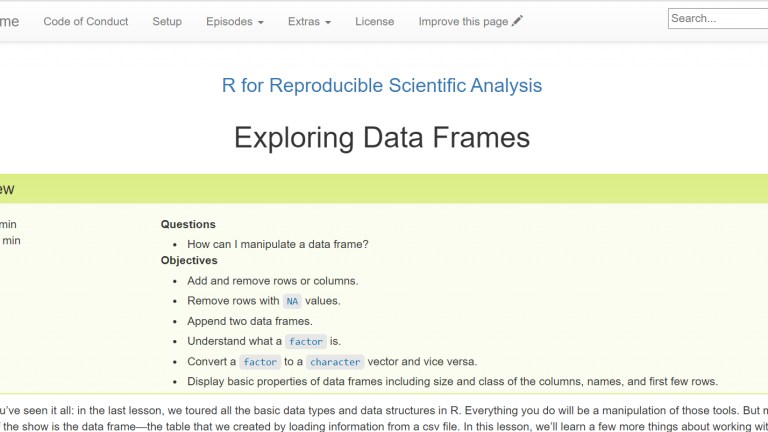768x432 pixels.
Task: Click the Exploring Data Frames heading
Action: pyautogui.click(x=382, y=137)
